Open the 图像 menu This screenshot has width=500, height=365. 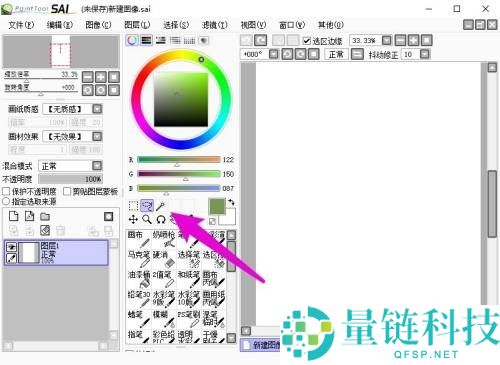coord(98,25)
